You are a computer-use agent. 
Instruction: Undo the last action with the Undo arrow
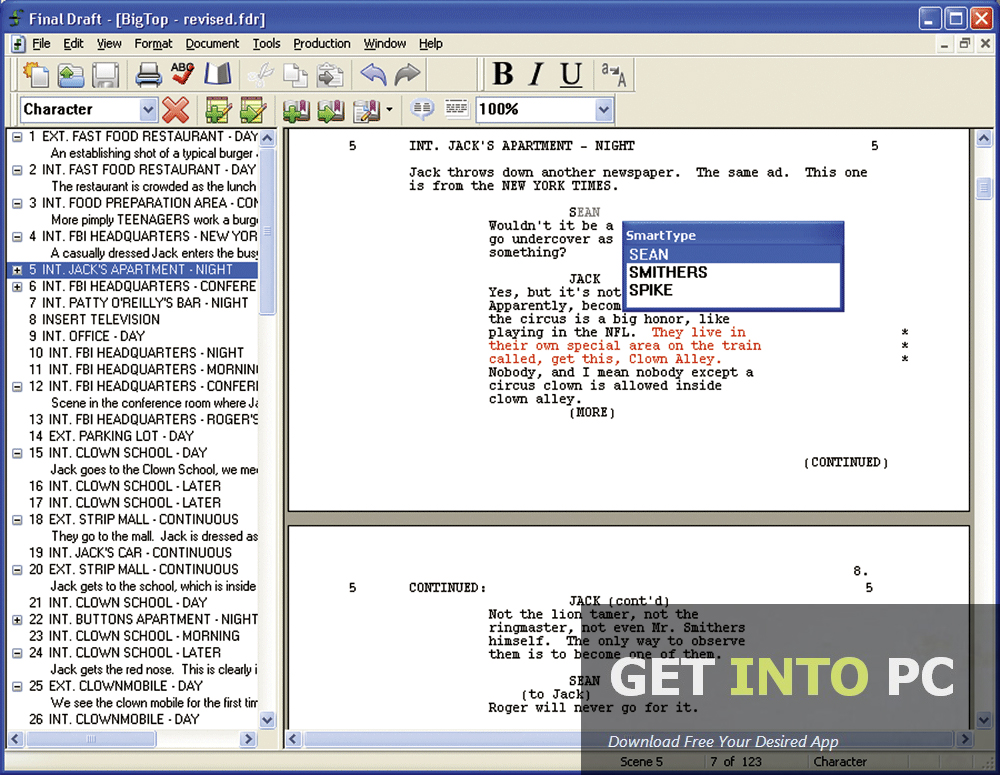[x=373, y=75]
